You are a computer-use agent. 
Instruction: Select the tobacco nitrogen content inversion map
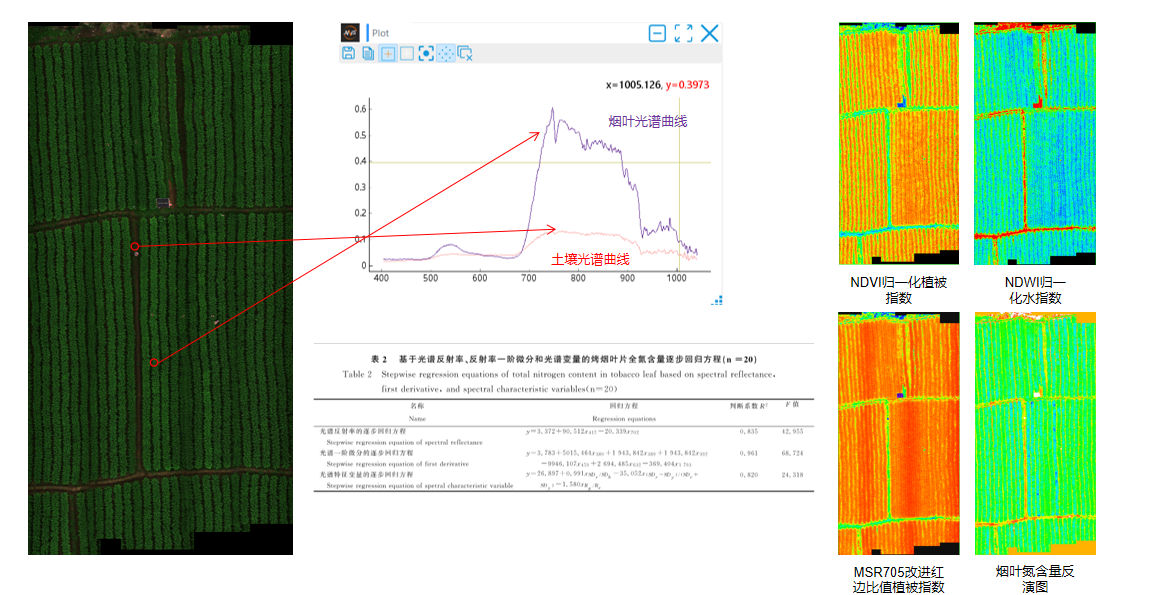click(1034, 433)
